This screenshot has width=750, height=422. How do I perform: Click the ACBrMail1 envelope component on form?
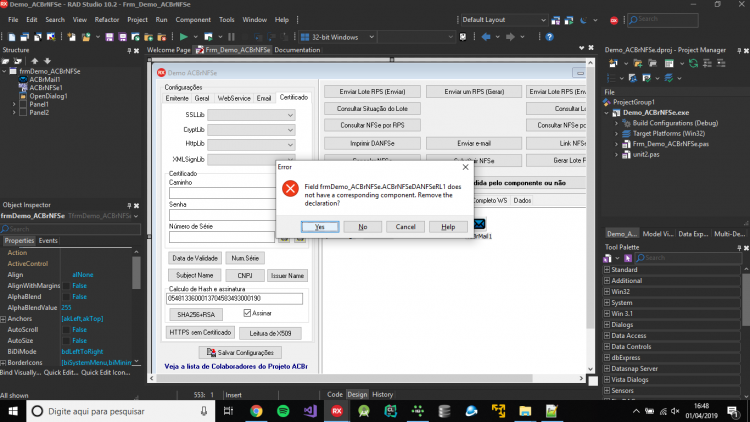[x=479, y=223]
